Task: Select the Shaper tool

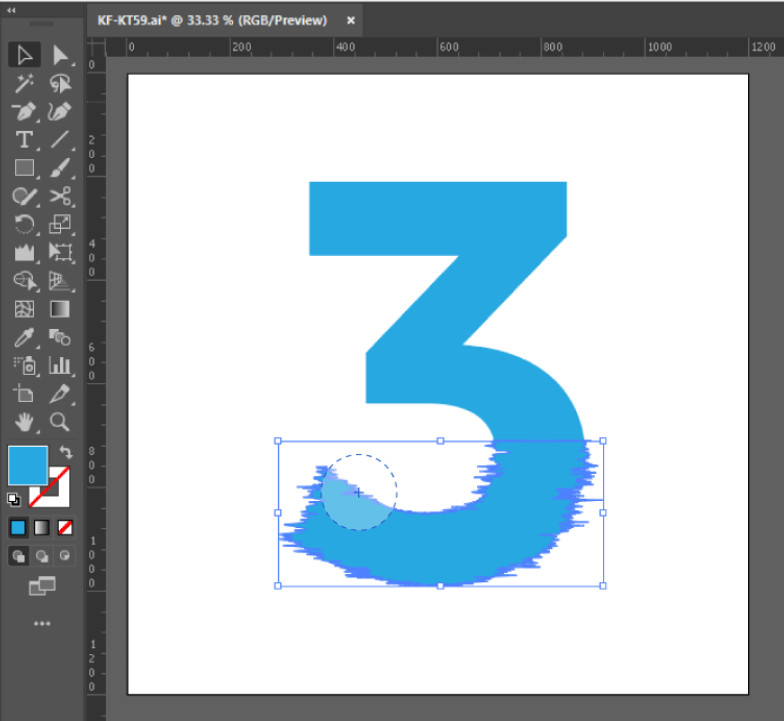Action: click(24, 196)
